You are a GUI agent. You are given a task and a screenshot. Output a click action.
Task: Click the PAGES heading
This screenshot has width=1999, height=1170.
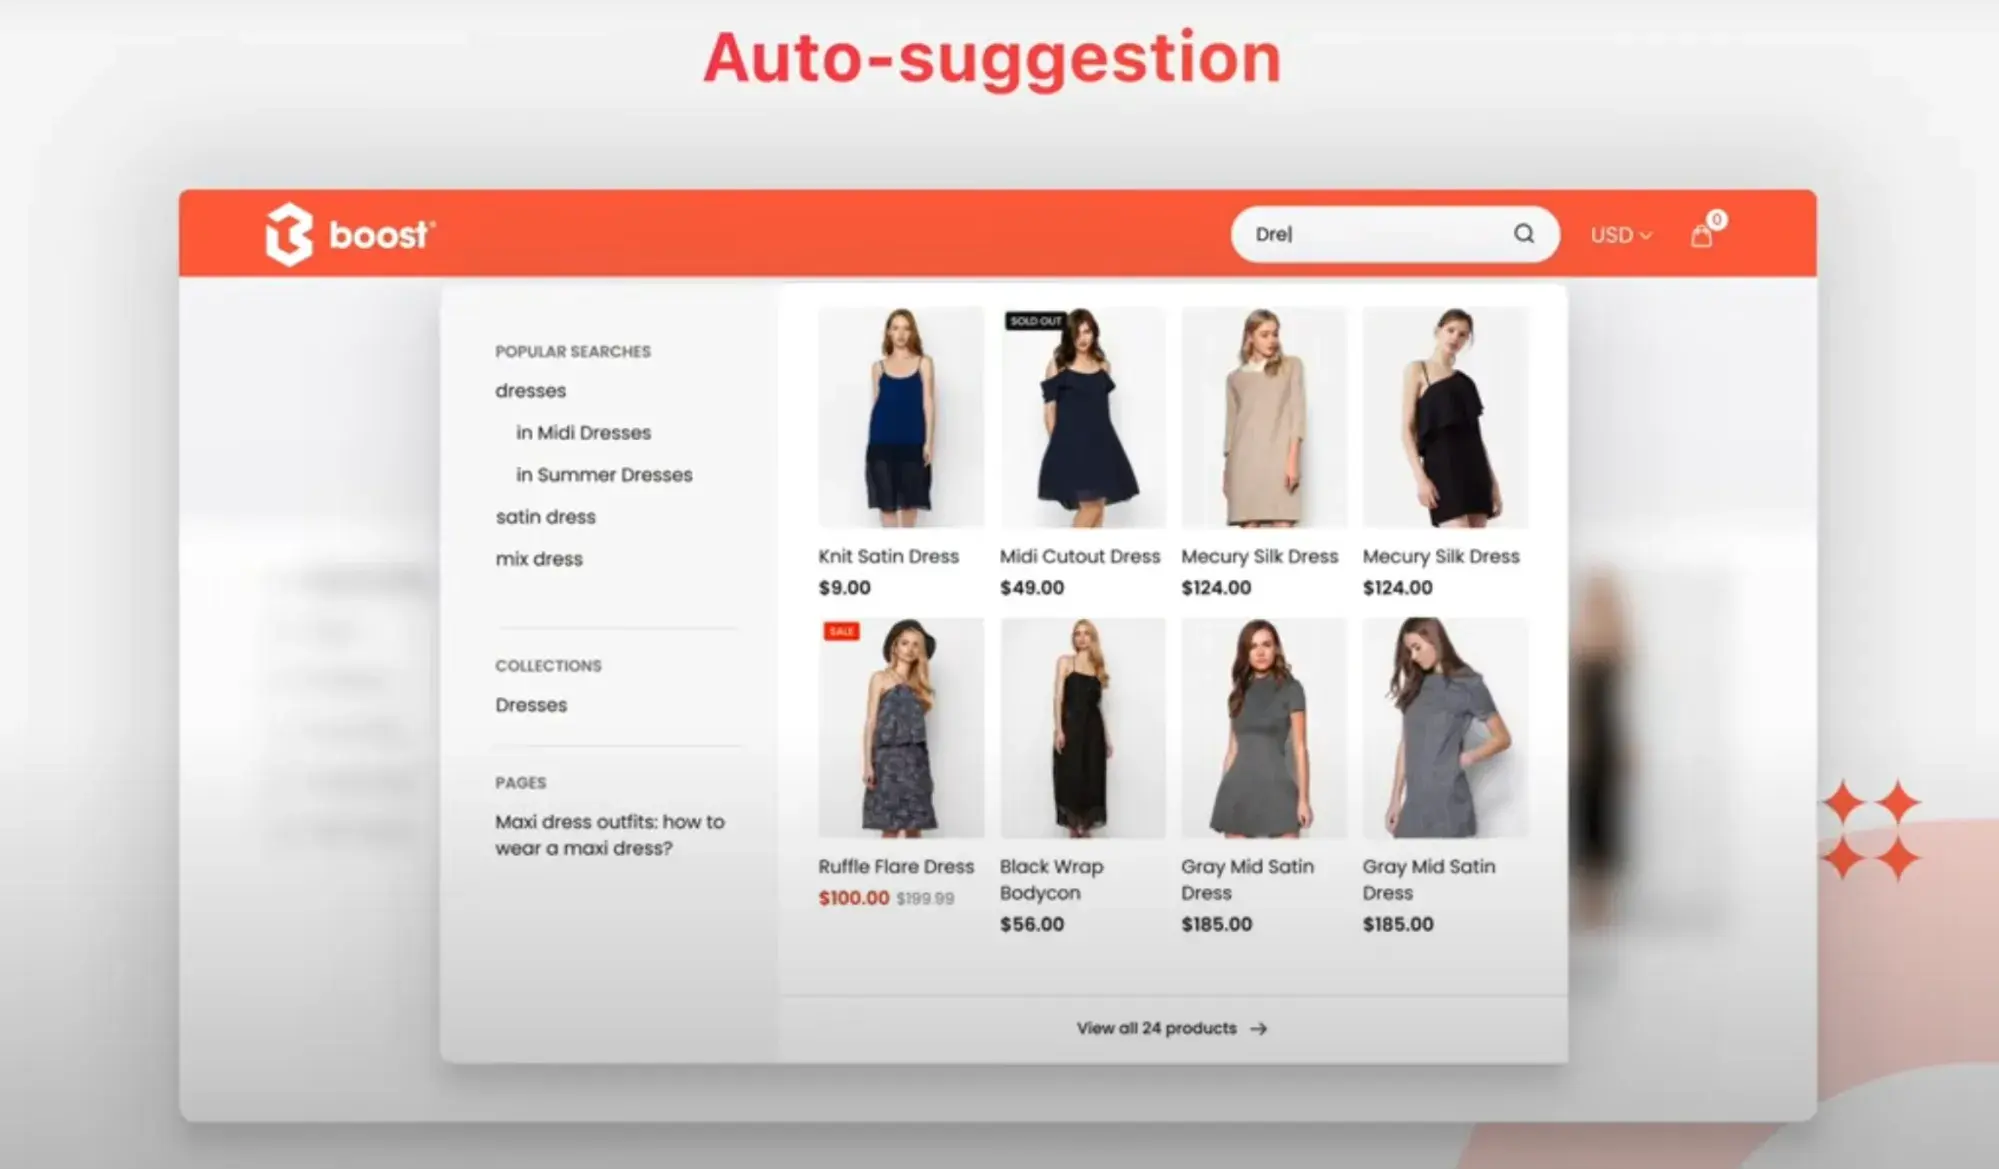click(x=520, y=783)
